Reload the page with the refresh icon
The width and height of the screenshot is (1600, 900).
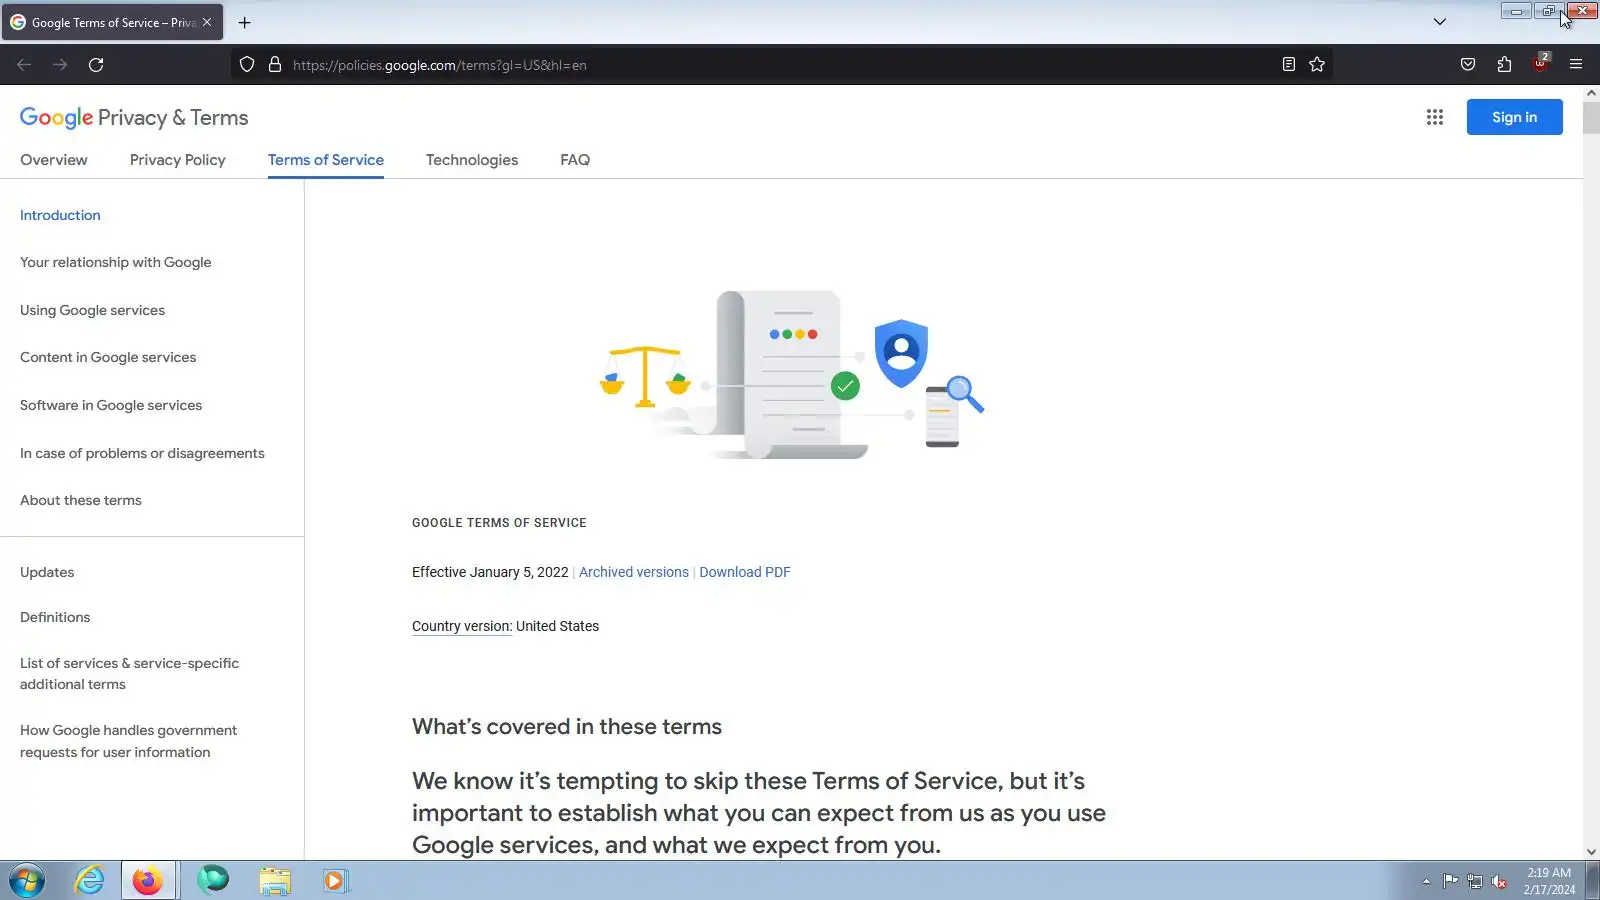coord(96,65)
